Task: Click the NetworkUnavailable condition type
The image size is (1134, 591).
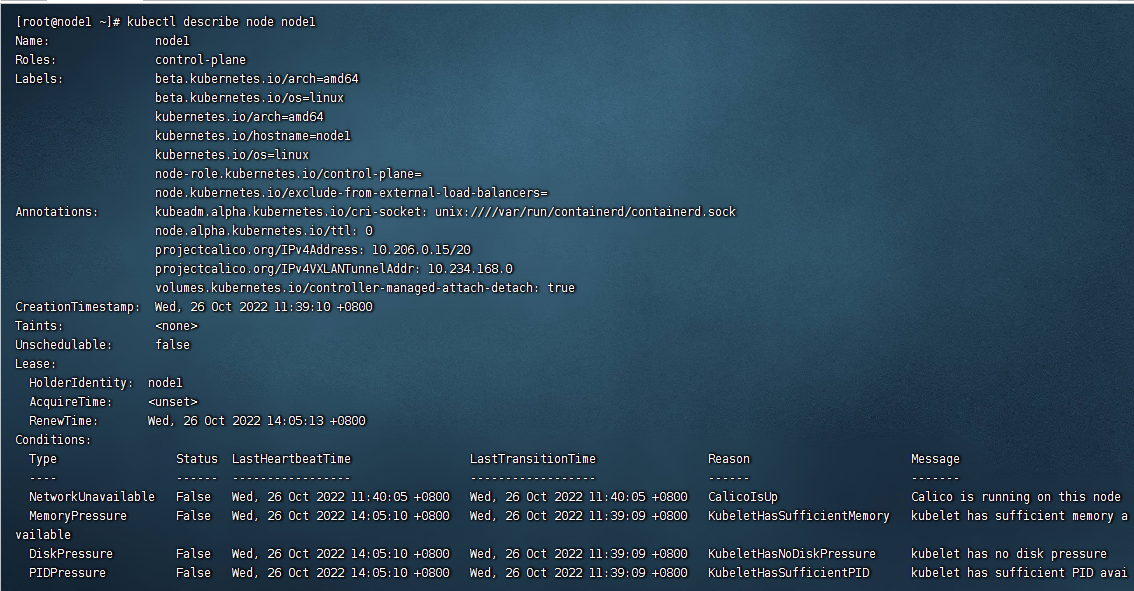Action: point(92,497)
